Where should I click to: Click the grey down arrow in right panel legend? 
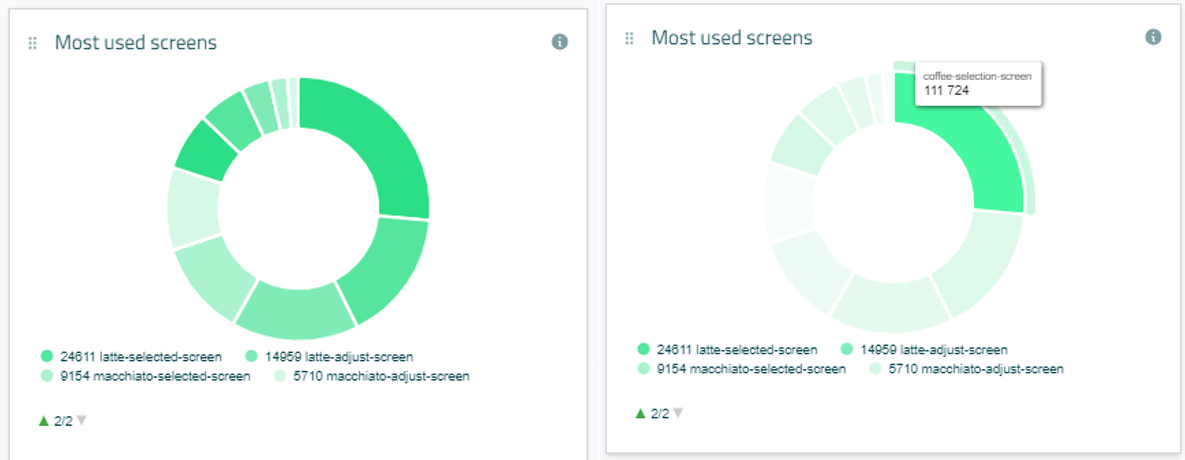tap(678, 413)
